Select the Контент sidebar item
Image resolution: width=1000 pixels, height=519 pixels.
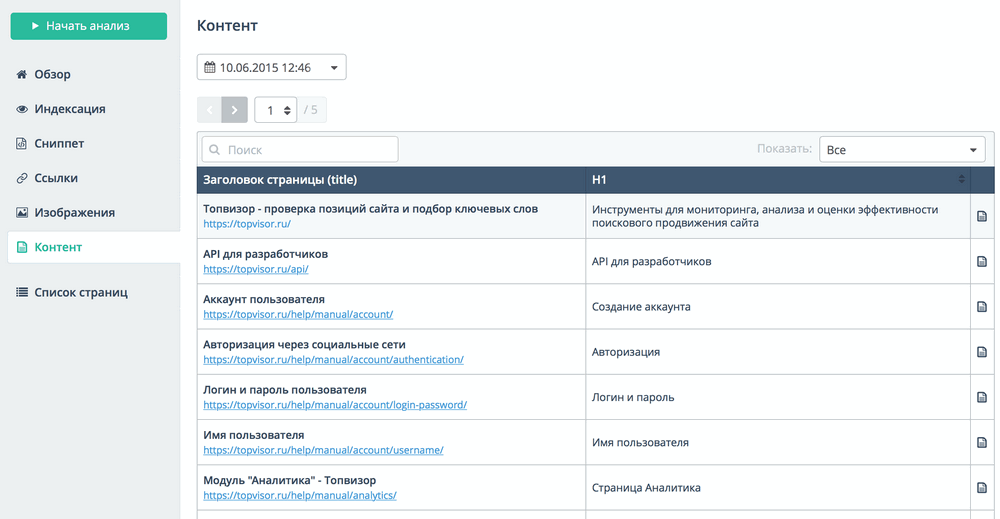click(94, 247)
